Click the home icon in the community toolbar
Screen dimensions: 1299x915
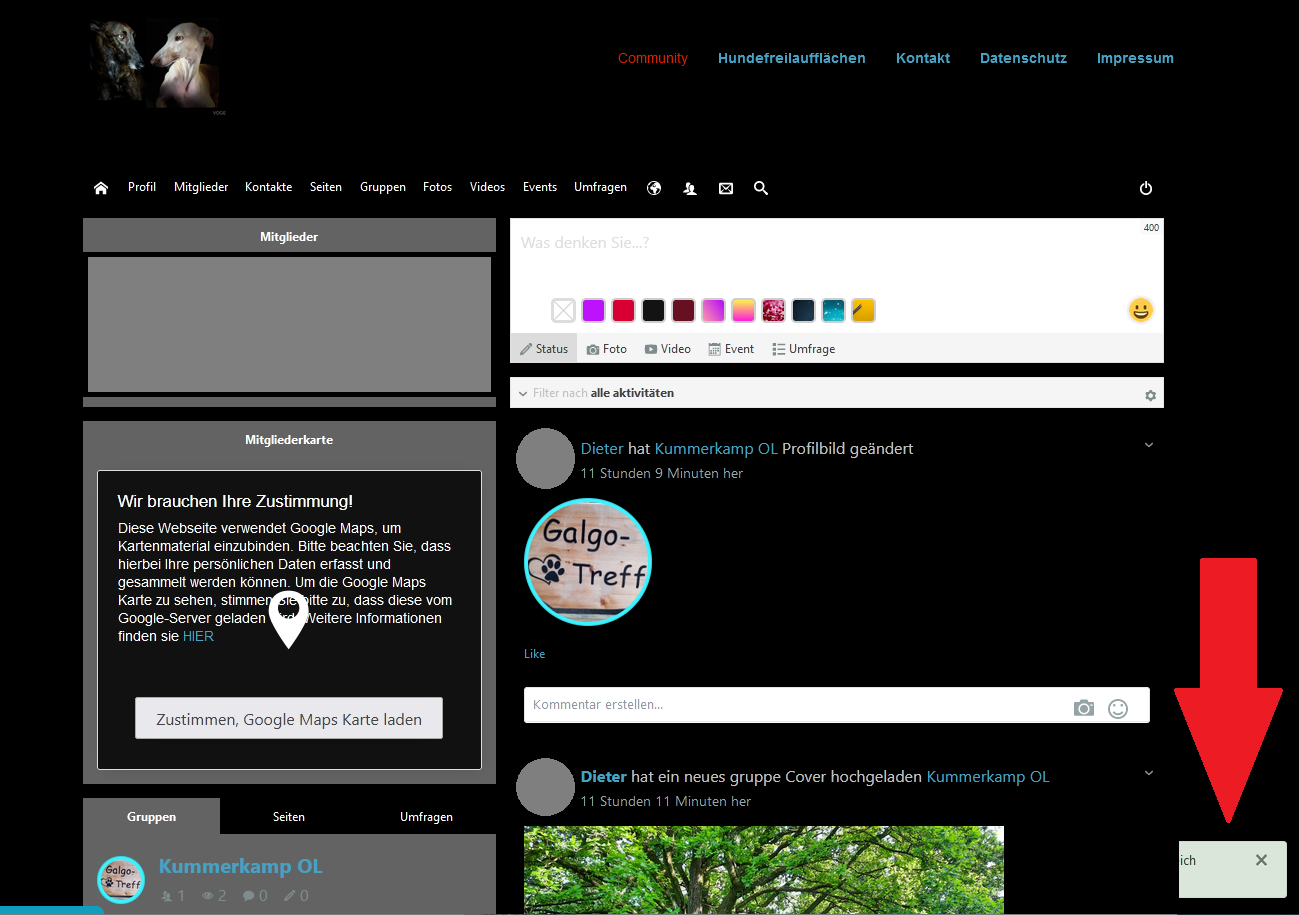click(101, 188)
